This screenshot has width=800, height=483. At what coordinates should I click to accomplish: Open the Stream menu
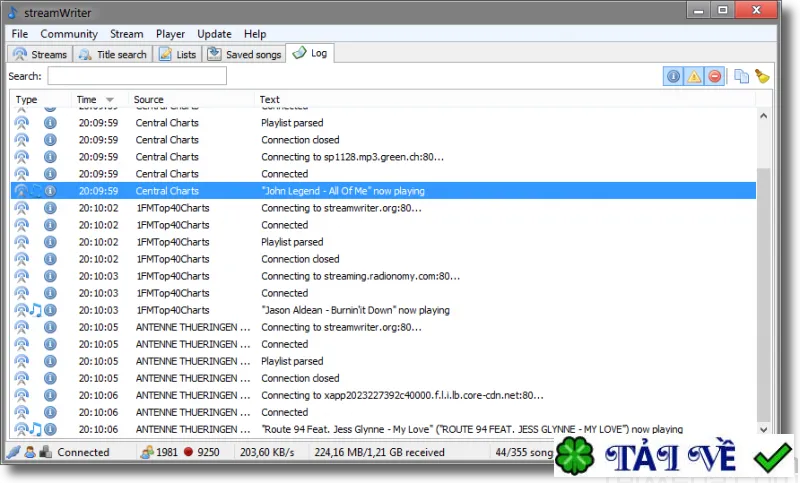click(127, 34)
